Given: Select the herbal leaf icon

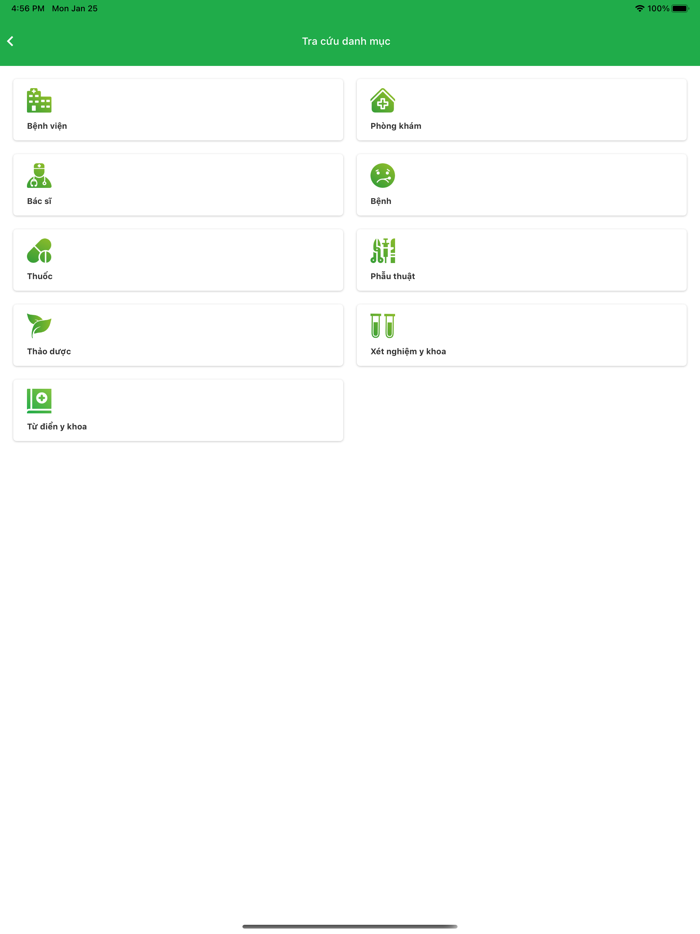Looking at the screenshot, I should point(39,325).
